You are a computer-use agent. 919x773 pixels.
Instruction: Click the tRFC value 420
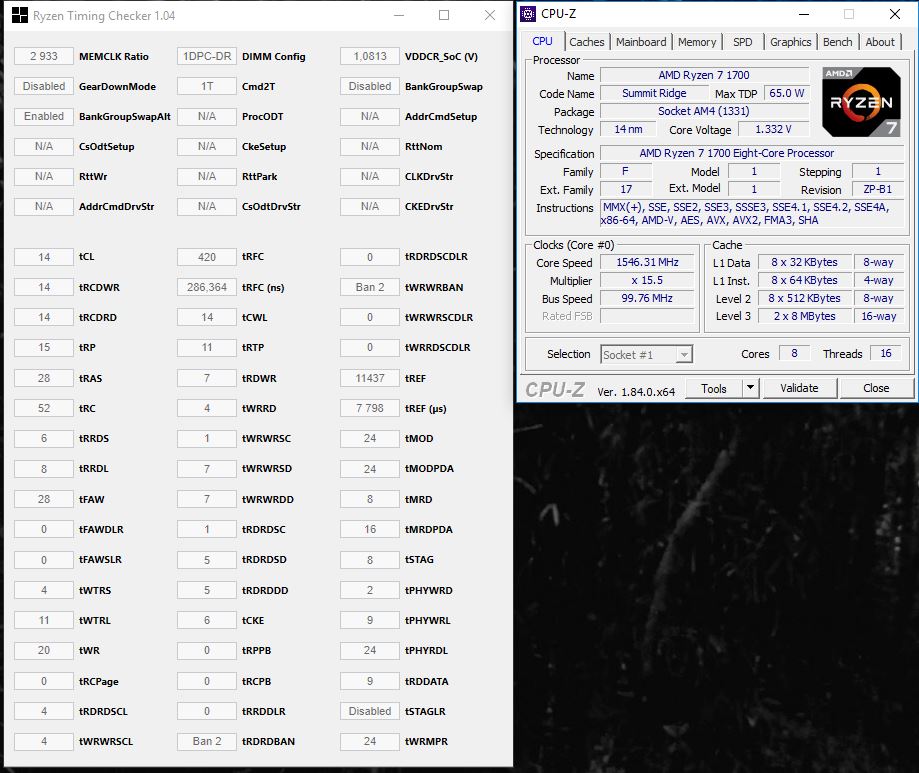coord(207,257)
